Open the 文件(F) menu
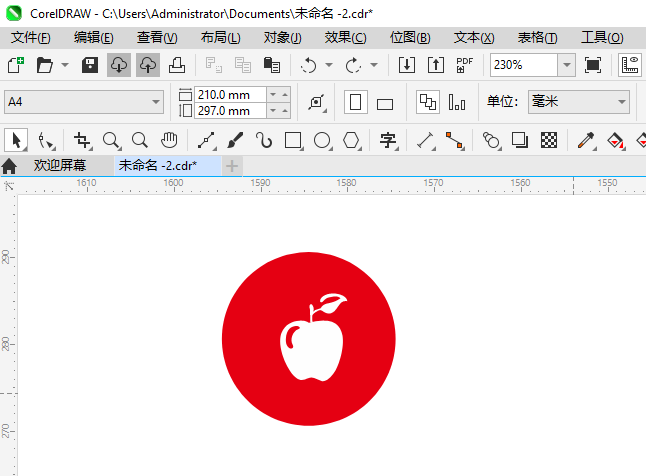The height and width of the screenshot is (476, 646). (31, 38)
